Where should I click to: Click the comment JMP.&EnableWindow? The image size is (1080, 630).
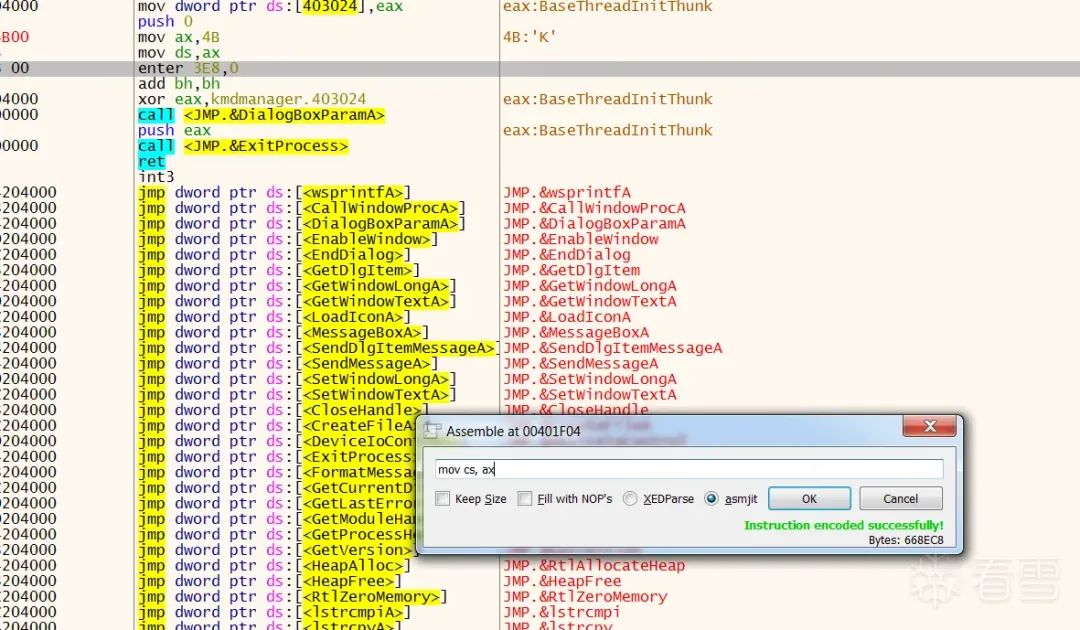point(581,239)
